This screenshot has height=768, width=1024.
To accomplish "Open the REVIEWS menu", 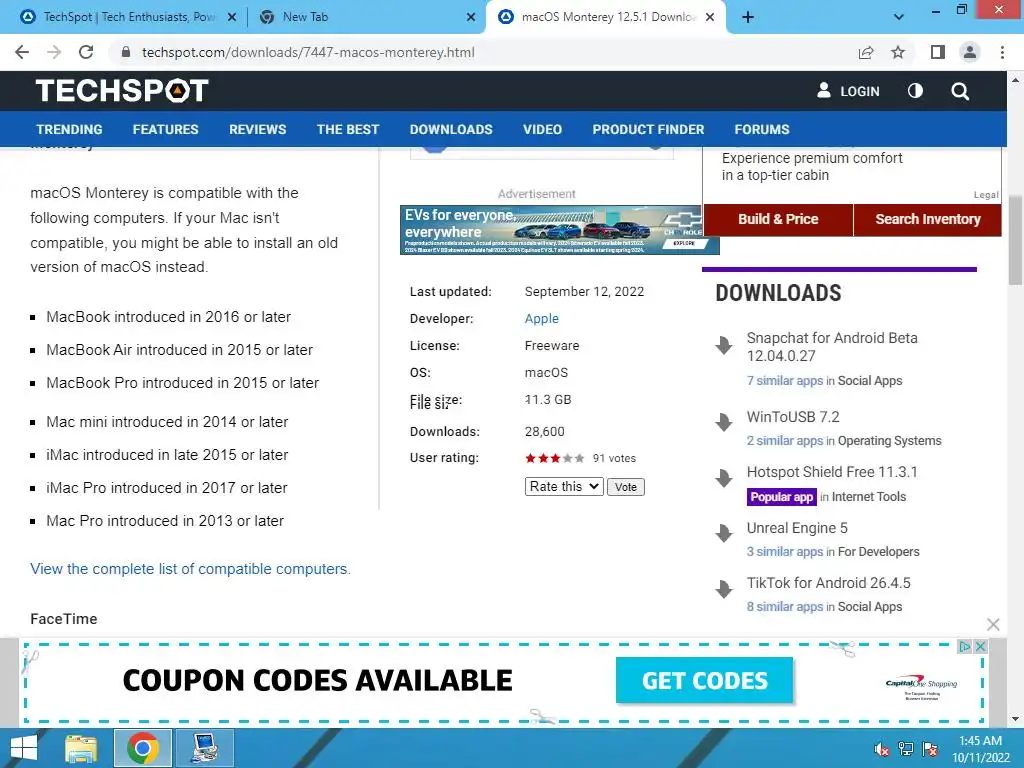I will click(257, 129).
